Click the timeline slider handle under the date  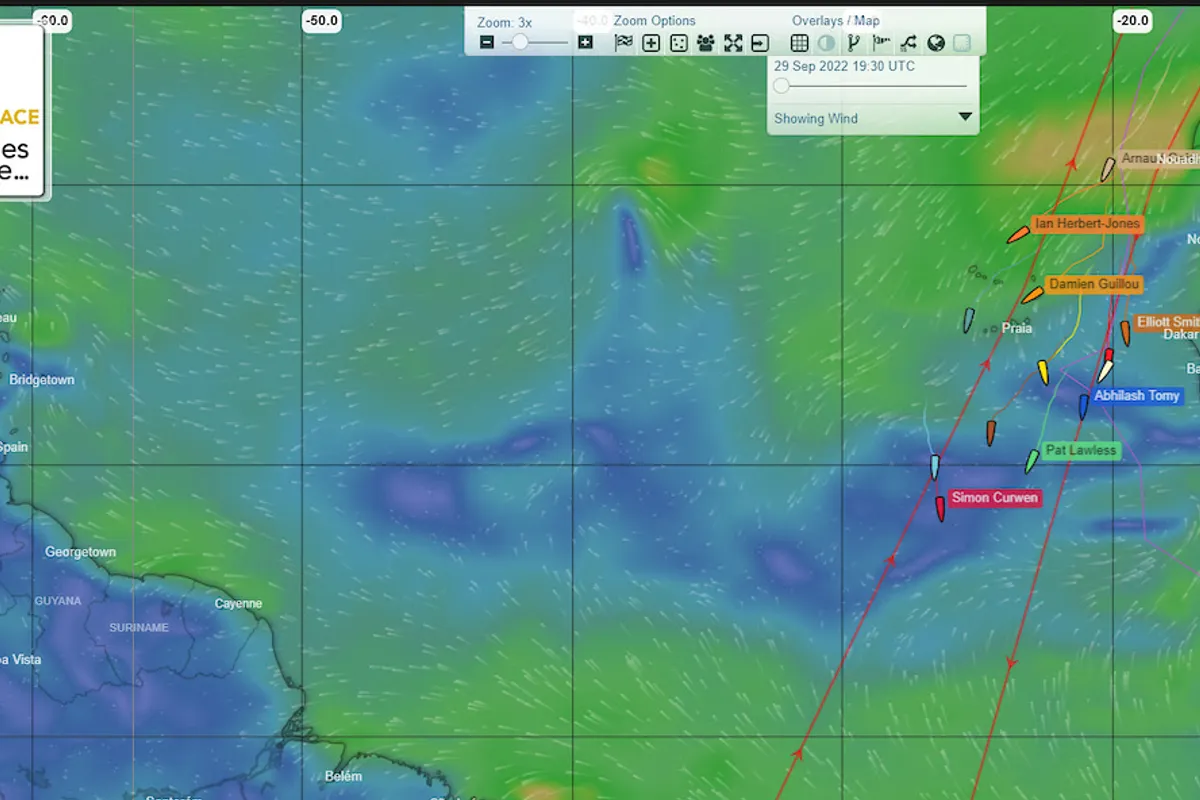(x=781, y=86)
